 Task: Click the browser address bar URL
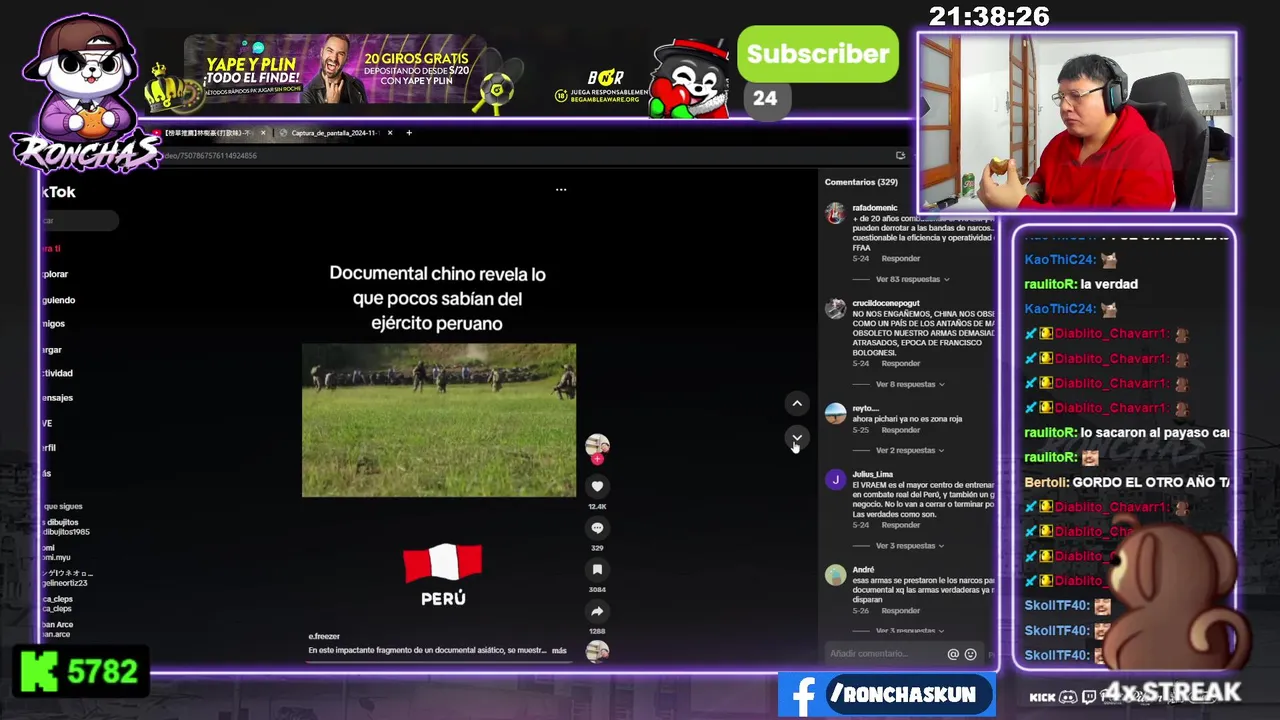(x=210, y=156)
